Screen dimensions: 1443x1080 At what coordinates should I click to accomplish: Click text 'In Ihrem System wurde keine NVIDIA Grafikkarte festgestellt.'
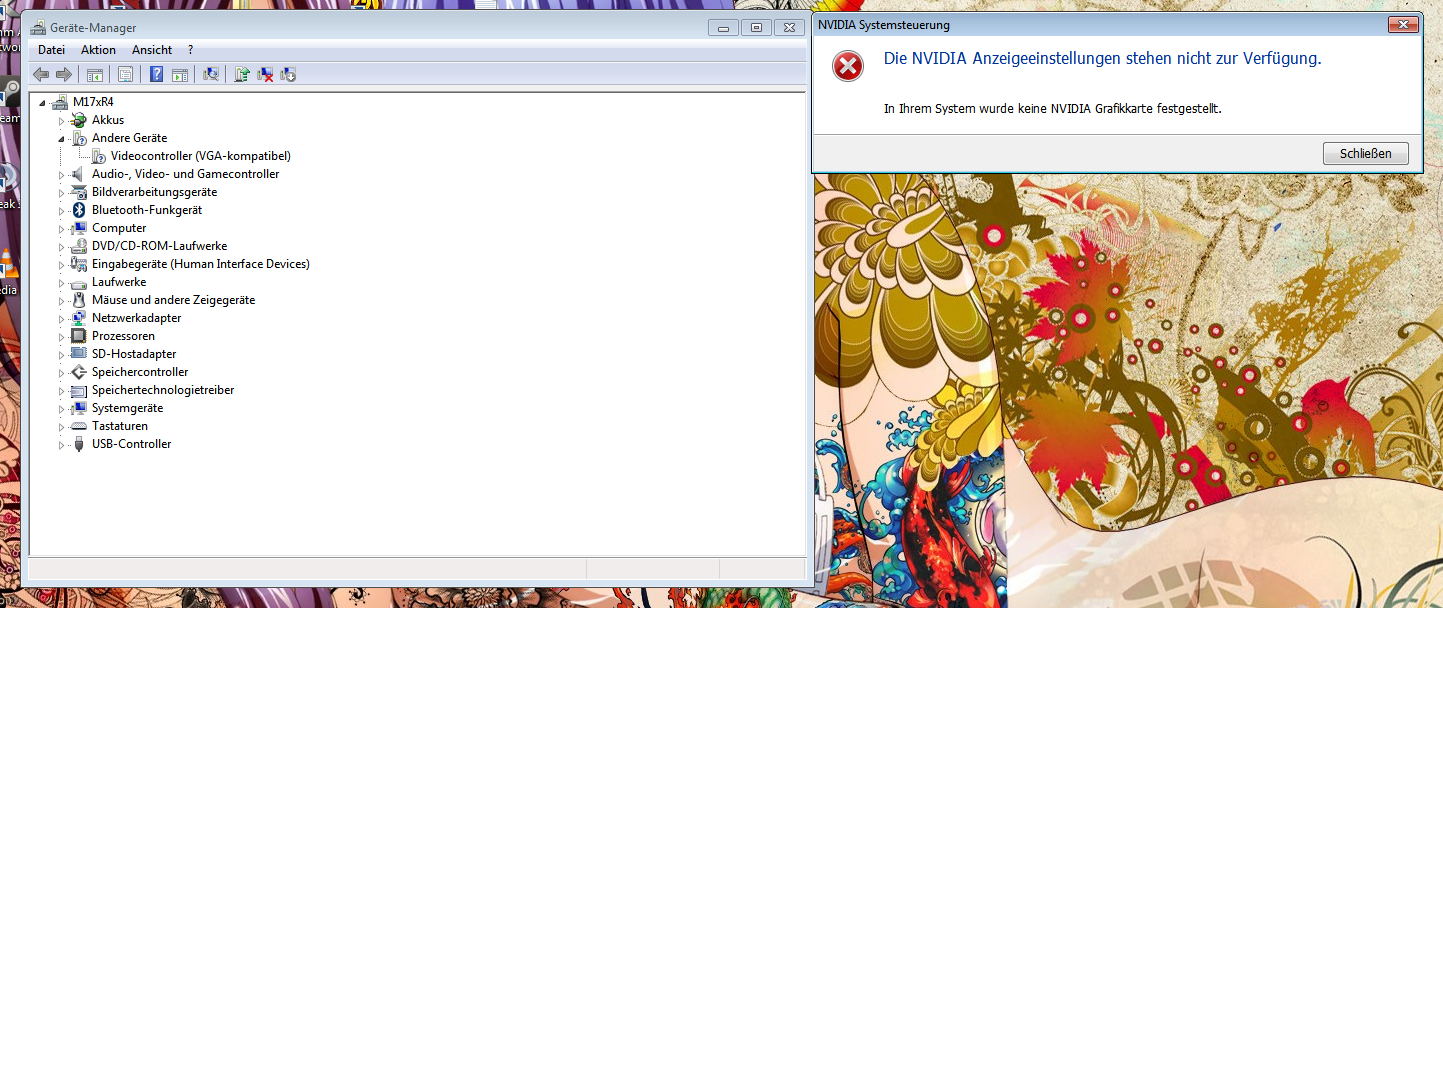point(1052,109)
